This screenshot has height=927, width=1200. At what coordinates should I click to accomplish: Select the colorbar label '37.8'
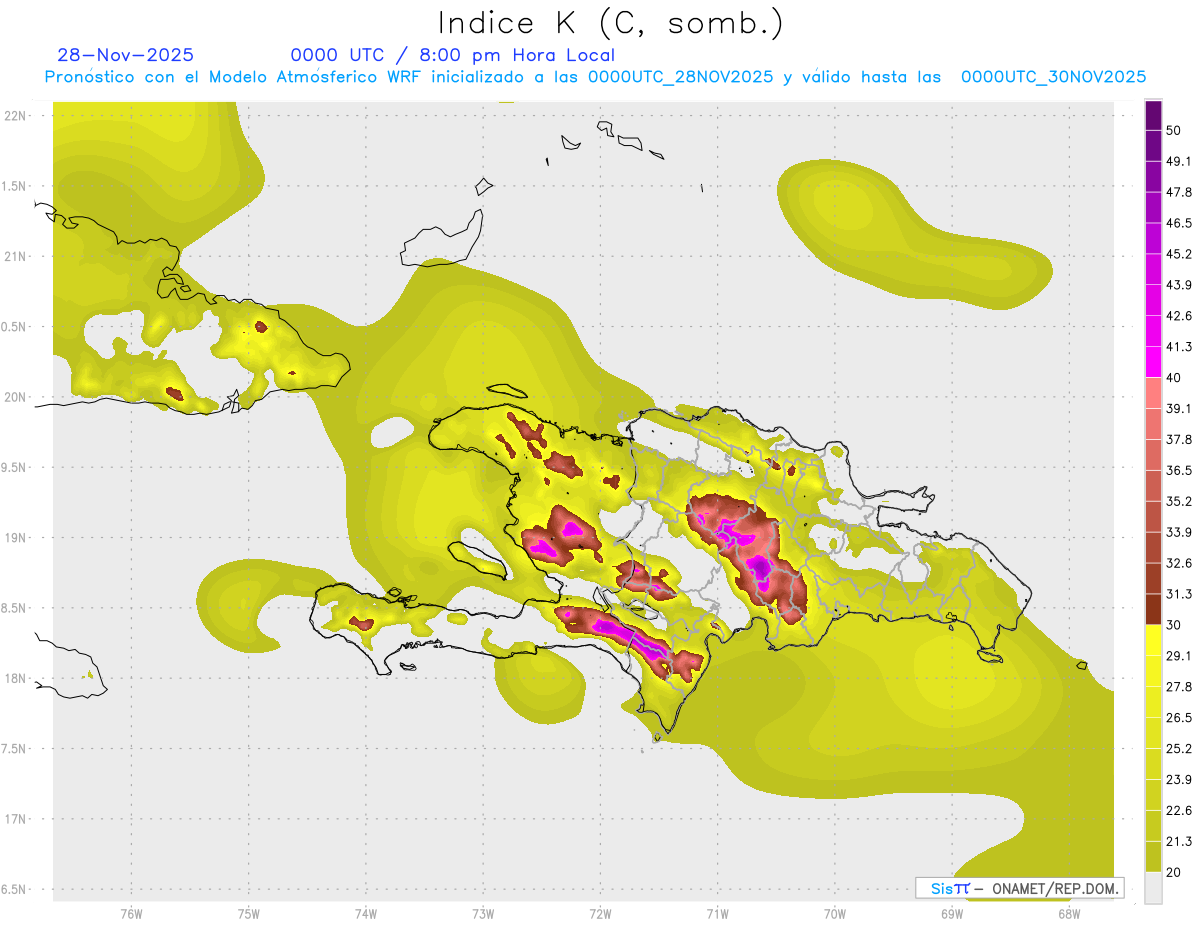pos(1179,440)
